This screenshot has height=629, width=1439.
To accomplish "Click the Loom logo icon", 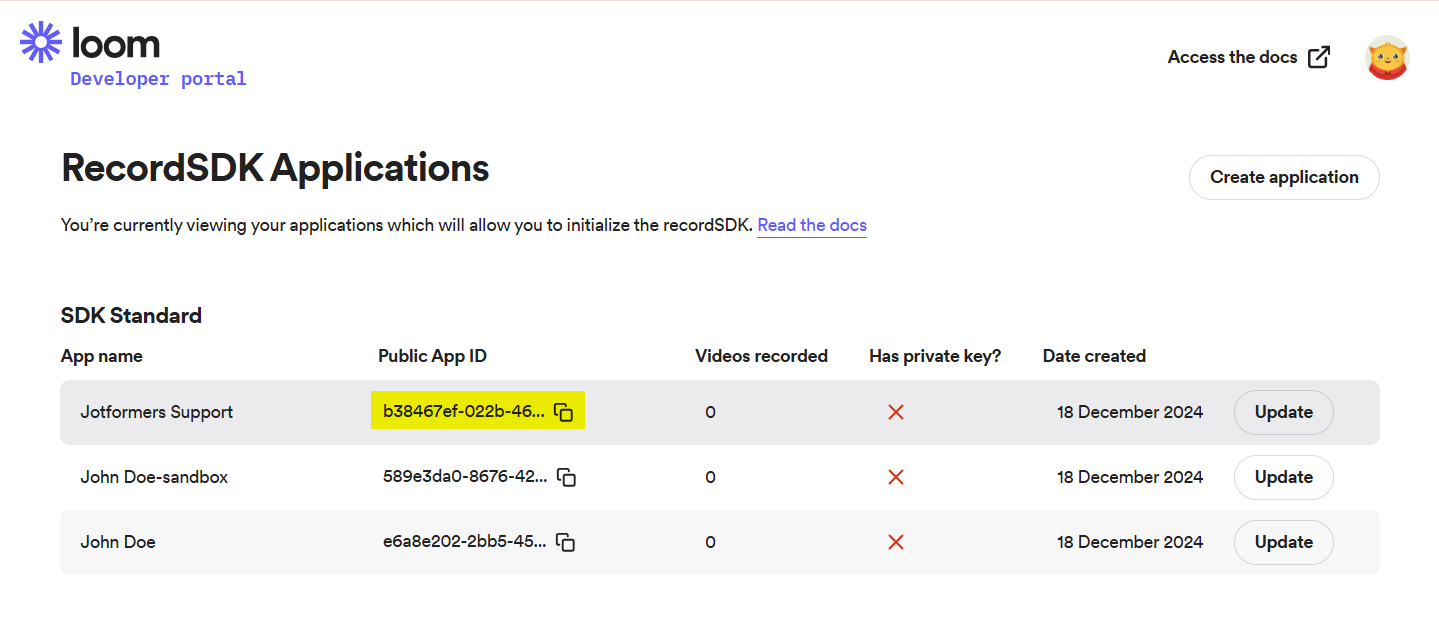I will [x=41, y=42].
